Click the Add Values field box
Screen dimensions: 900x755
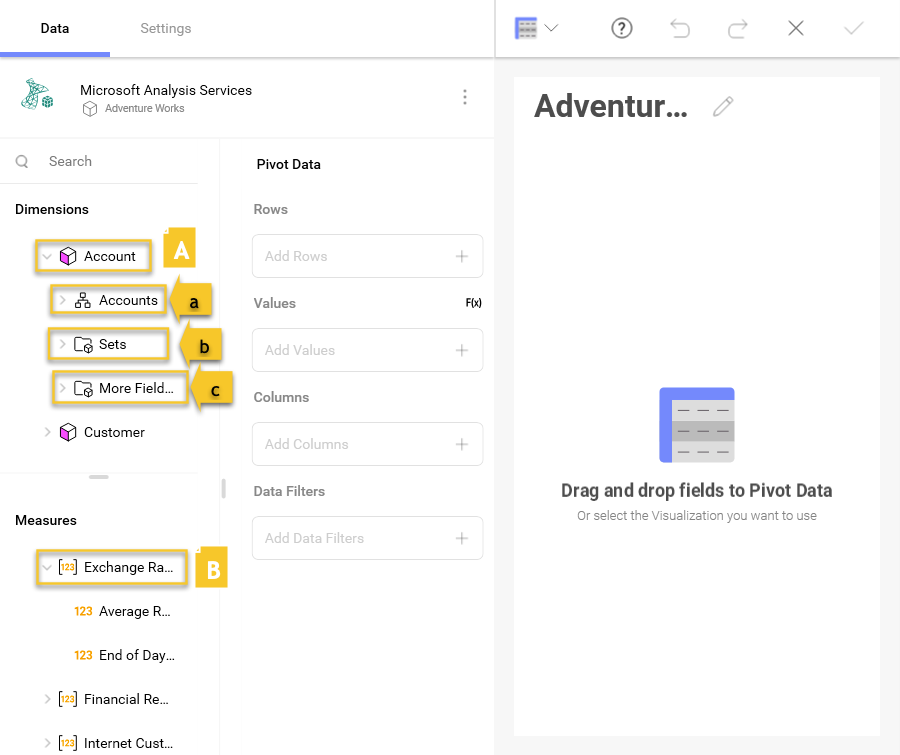pyautogui.click(x=355, y=350)
